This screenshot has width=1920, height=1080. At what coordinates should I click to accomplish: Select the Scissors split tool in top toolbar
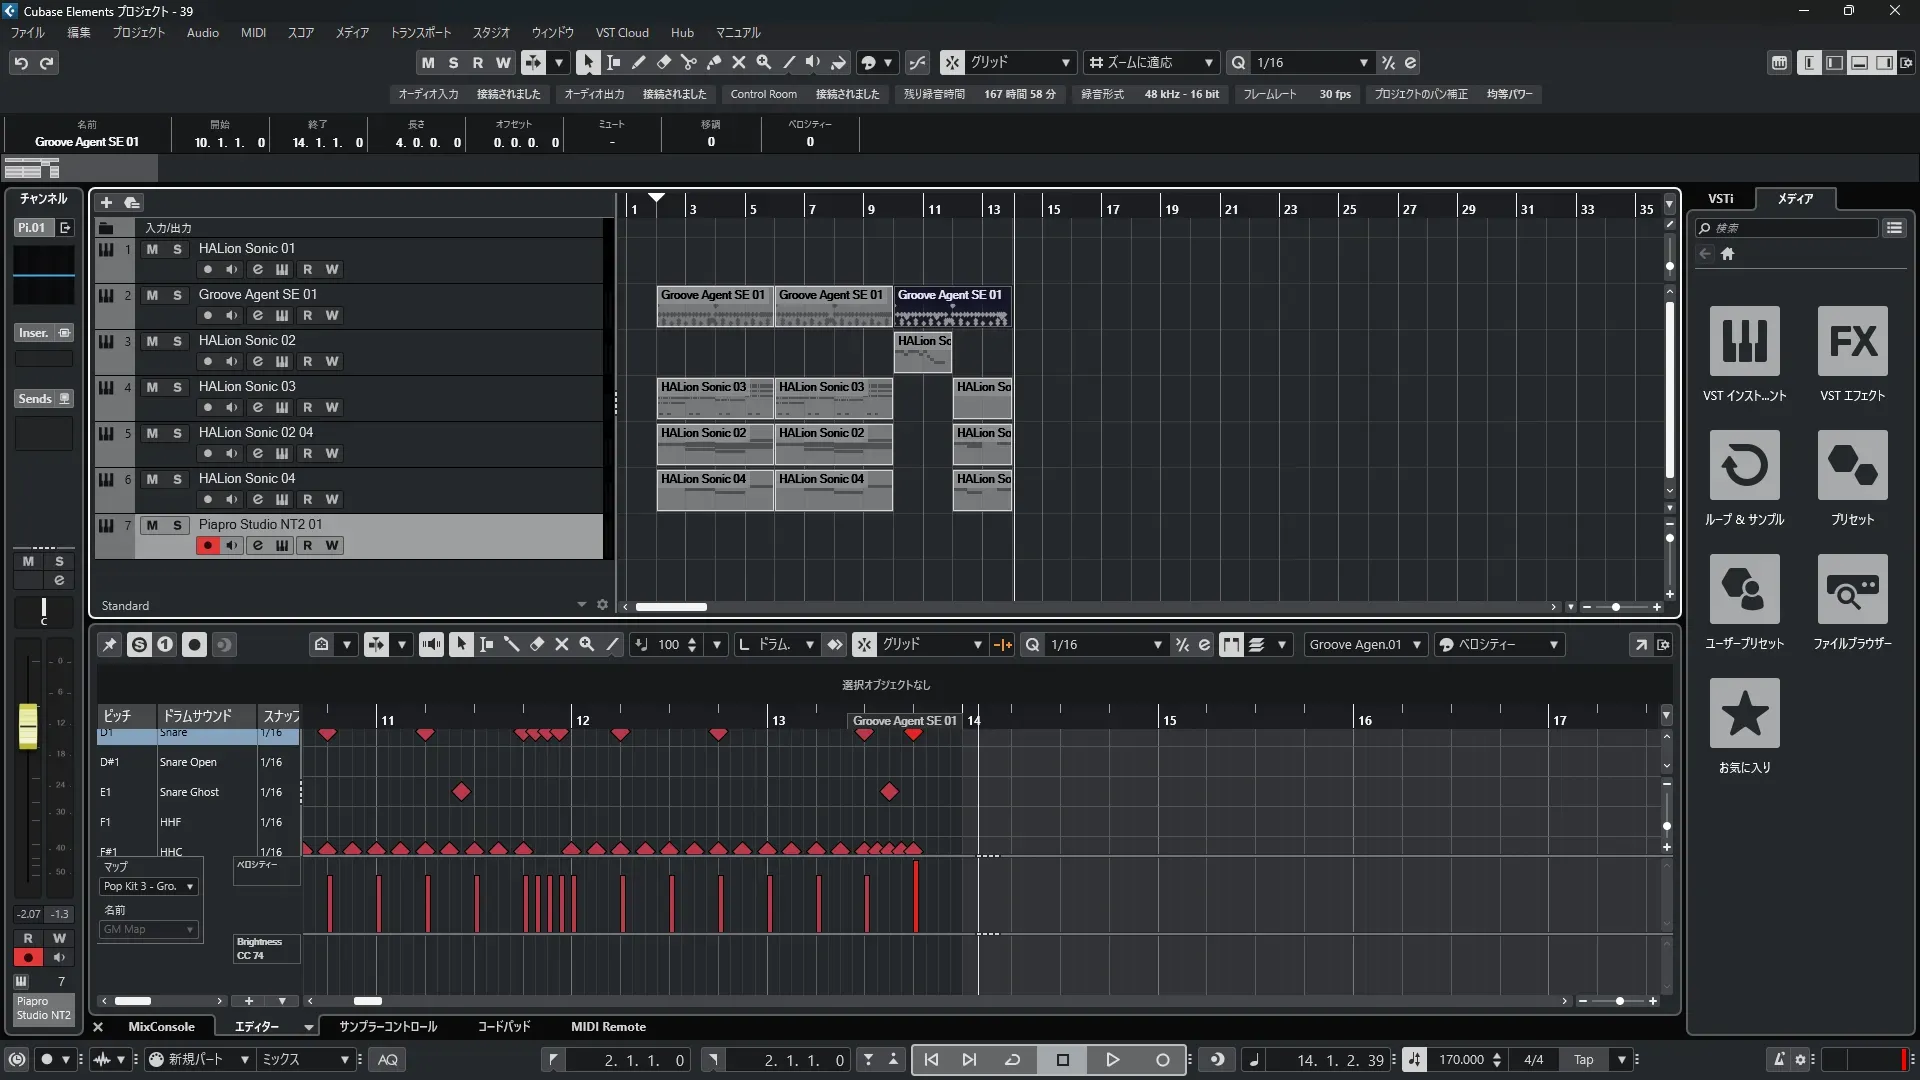[688, 62]
